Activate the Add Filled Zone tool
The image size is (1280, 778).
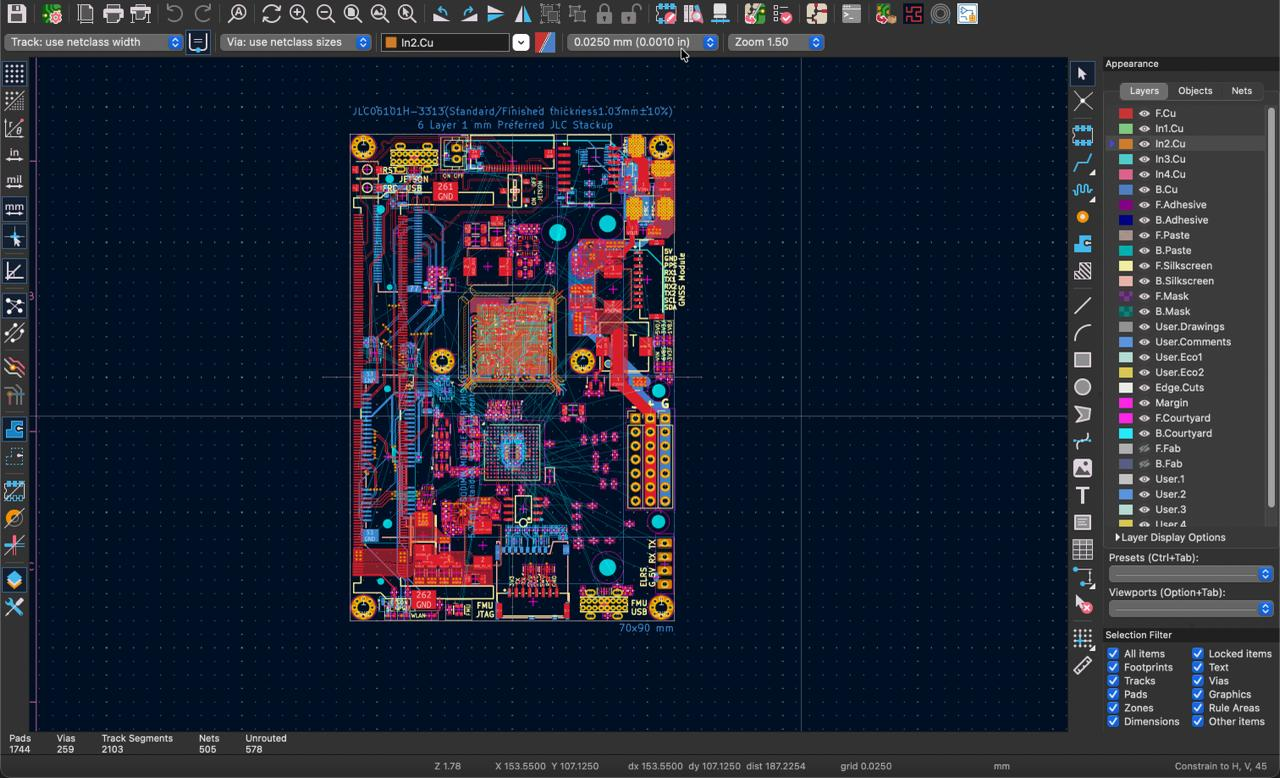1083,244
